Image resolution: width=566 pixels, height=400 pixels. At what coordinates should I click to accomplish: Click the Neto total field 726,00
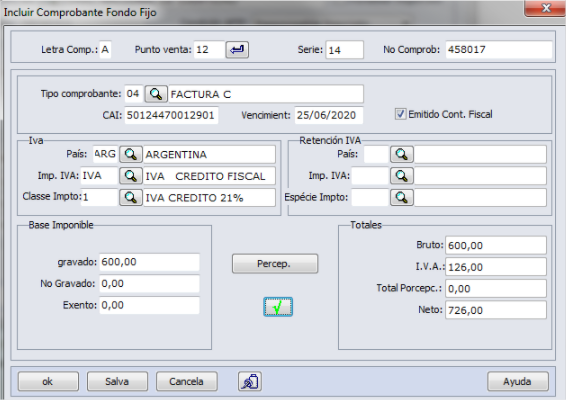496,310
